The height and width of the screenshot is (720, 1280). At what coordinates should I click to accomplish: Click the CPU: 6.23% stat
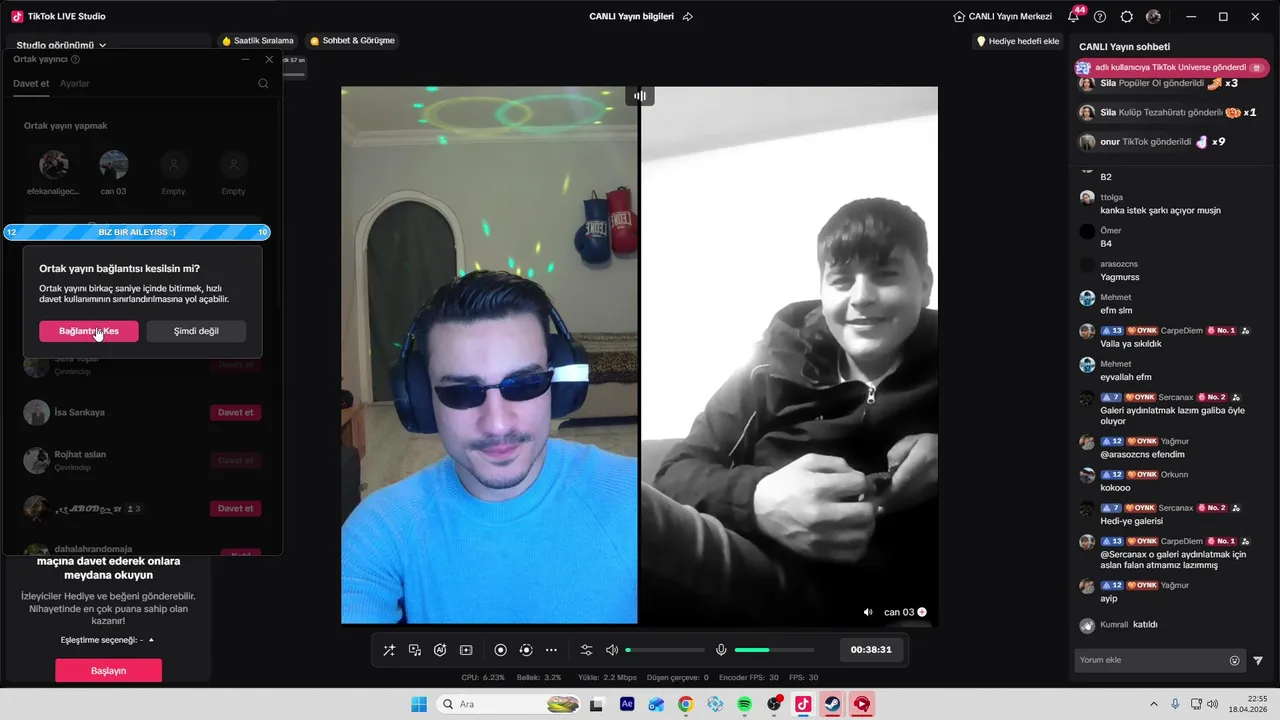483,677
